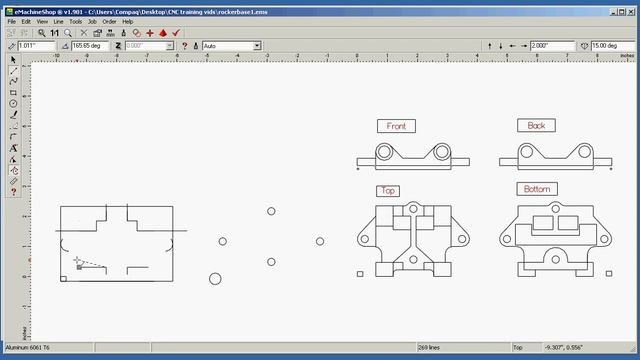Click the 1:1 actual size icon
Viewport: 640px width, 360px height.
55,33
